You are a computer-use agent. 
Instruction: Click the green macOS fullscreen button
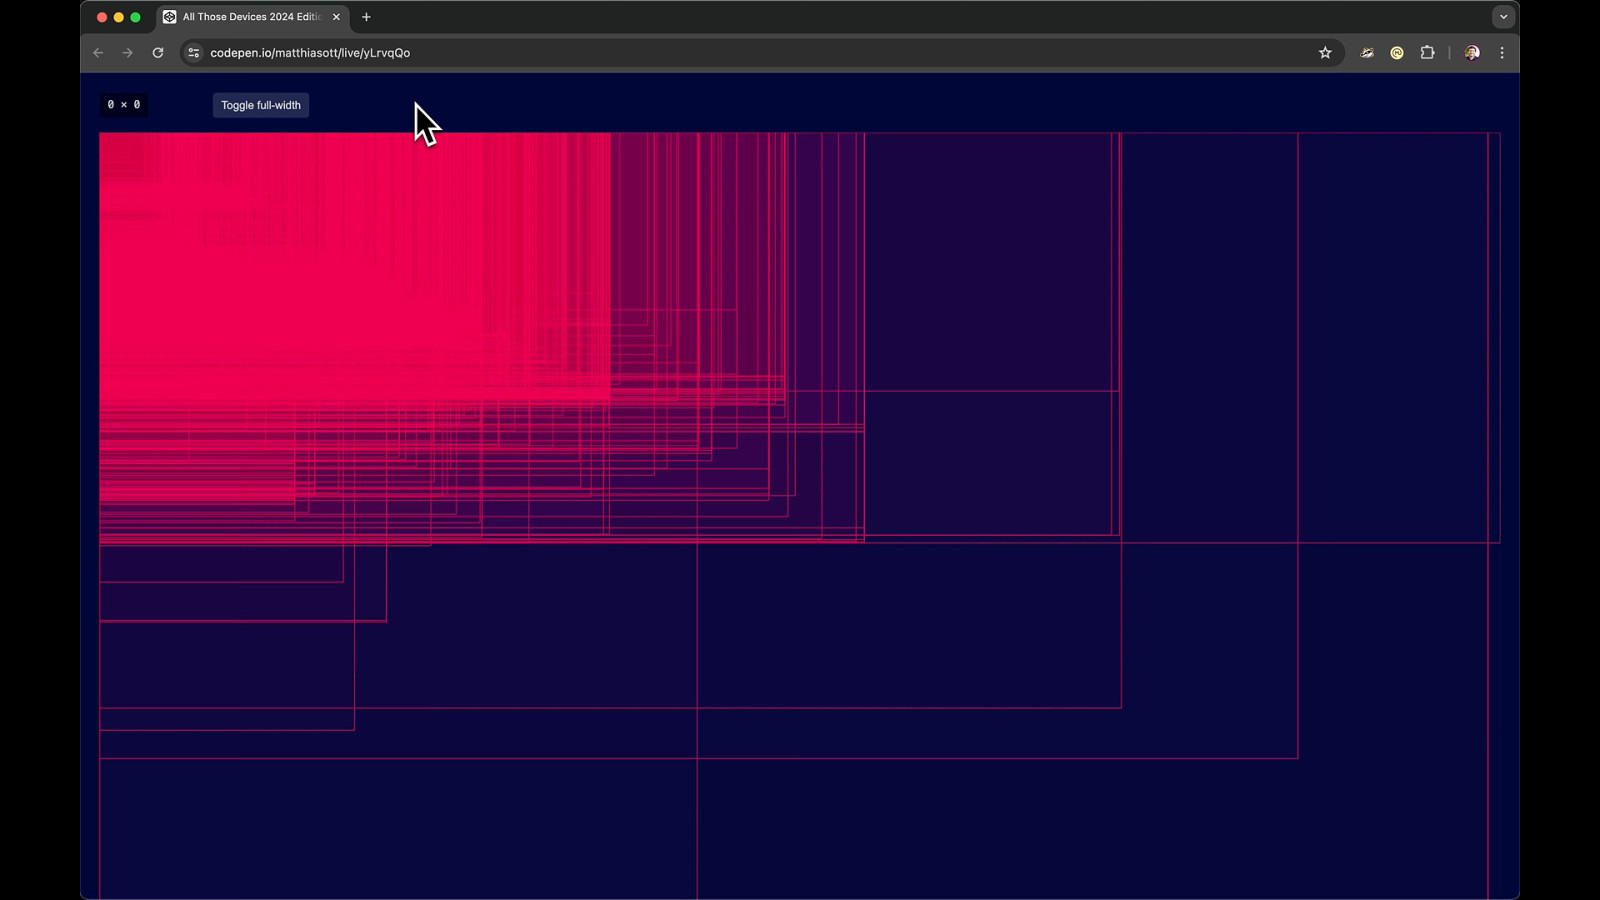point(136,17)
